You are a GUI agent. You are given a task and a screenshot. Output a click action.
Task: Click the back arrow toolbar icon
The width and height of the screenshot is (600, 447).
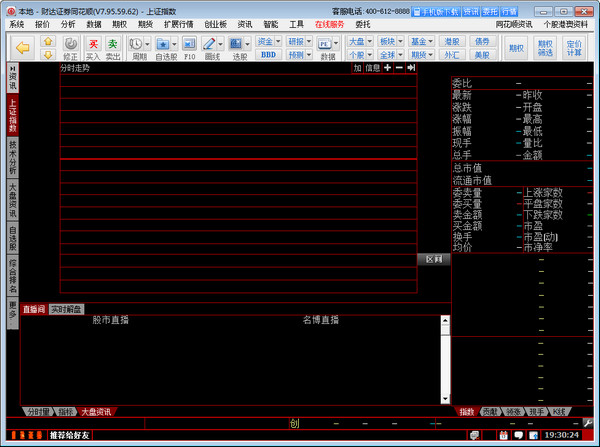click(22, 46)
